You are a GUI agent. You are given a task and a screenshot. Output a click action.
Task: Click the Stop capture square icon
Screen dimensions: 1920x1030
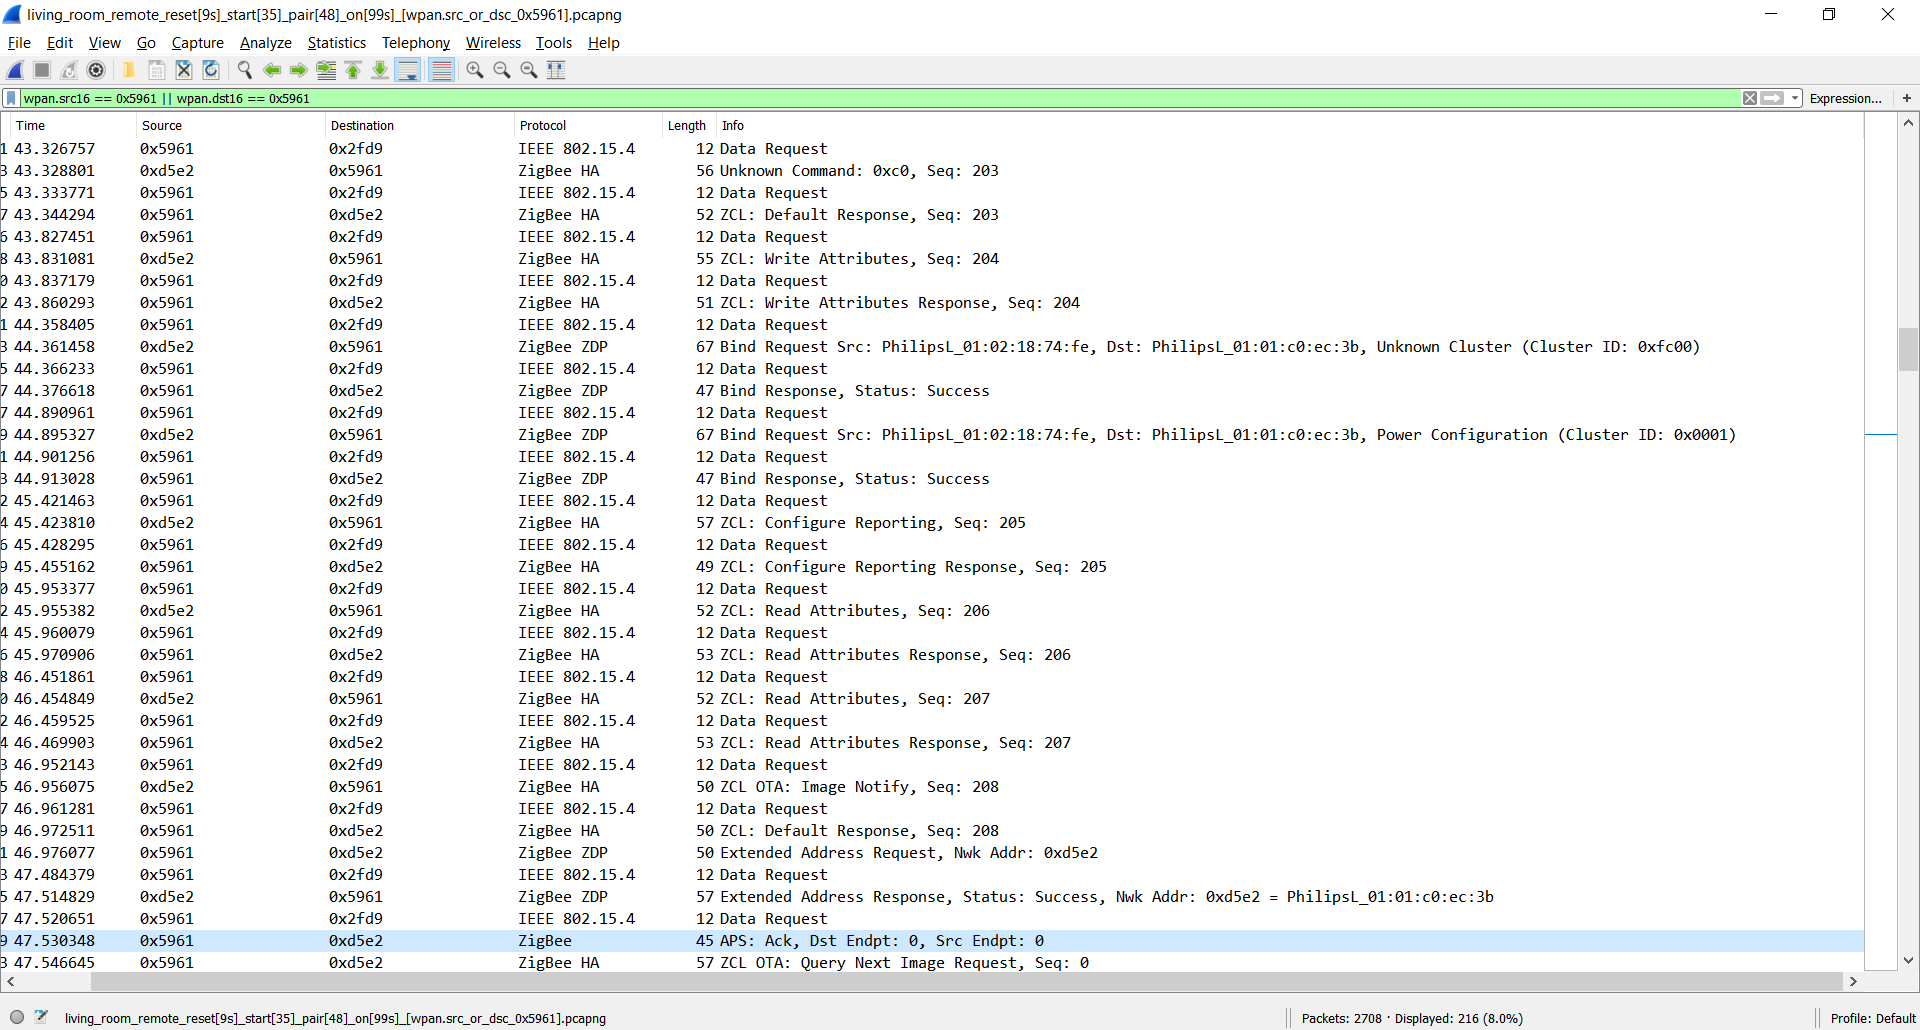[42, 70]
